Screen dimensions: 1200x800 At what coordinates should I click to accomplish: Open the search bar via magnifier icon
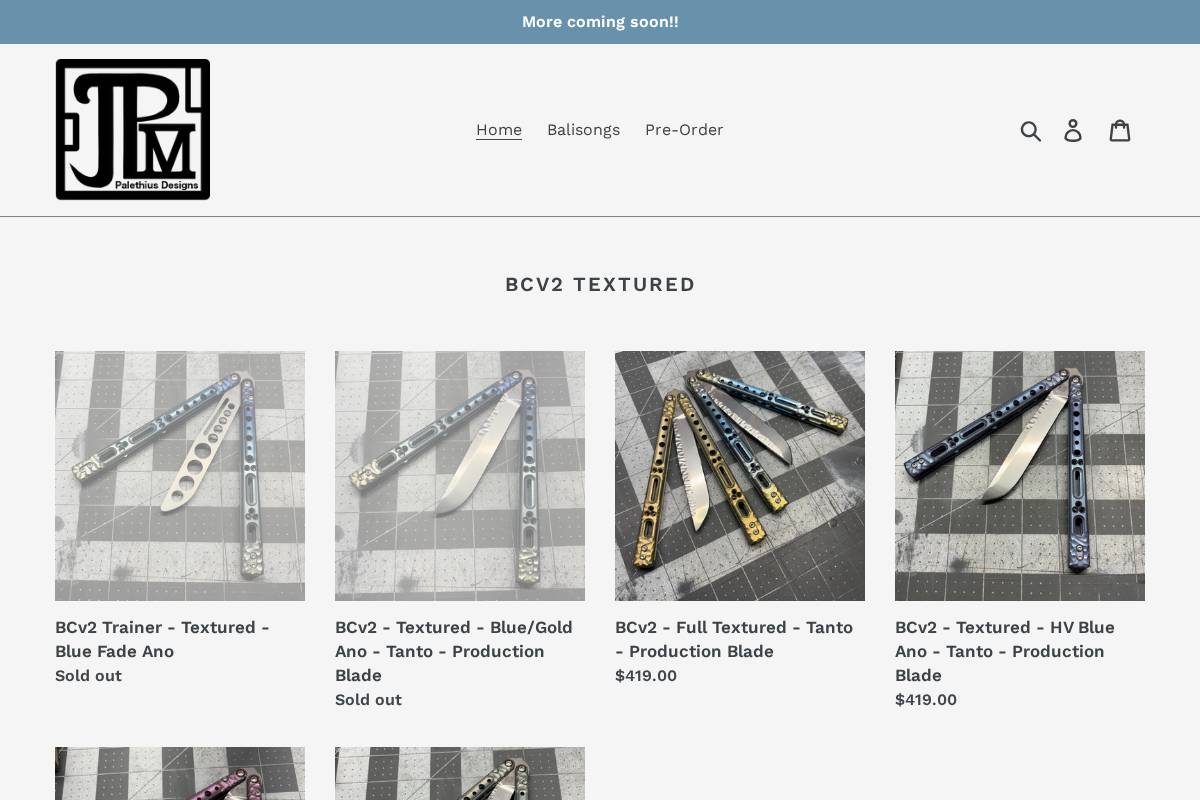[x=1031, y=130]
